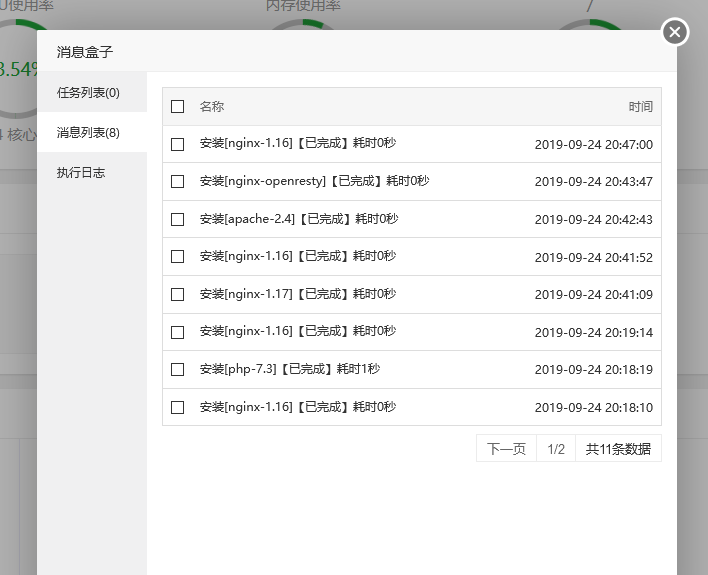Click the 安装[php-7.3] 耗时1秒 message
The width and height of the screenshot is (708, 575).
coord(290,369)
